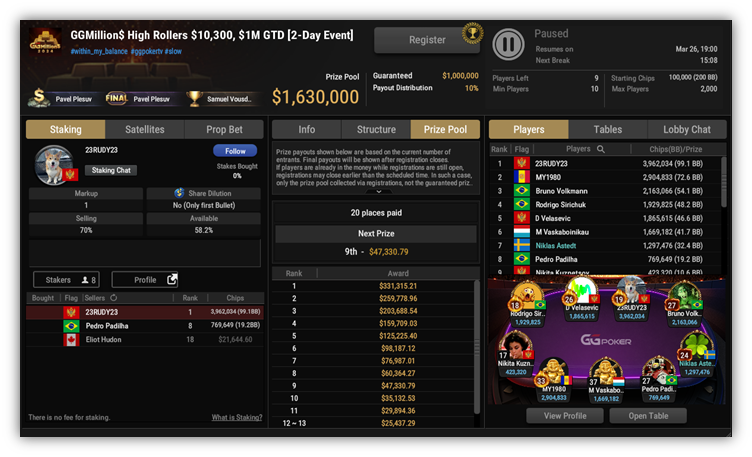Open the Lobby Chat tab

tap(687, 129)
